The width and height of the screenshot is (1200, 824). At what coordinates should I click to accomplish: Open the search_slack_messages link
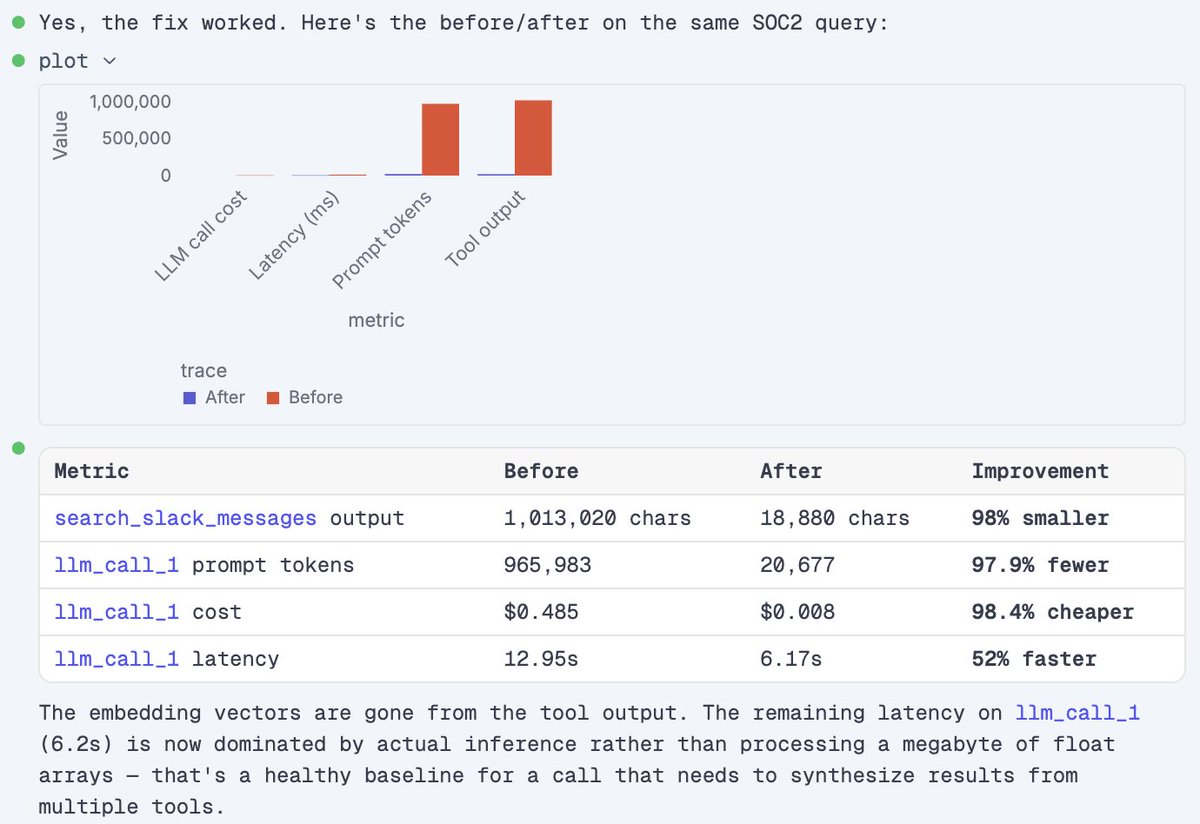point(185,518)
